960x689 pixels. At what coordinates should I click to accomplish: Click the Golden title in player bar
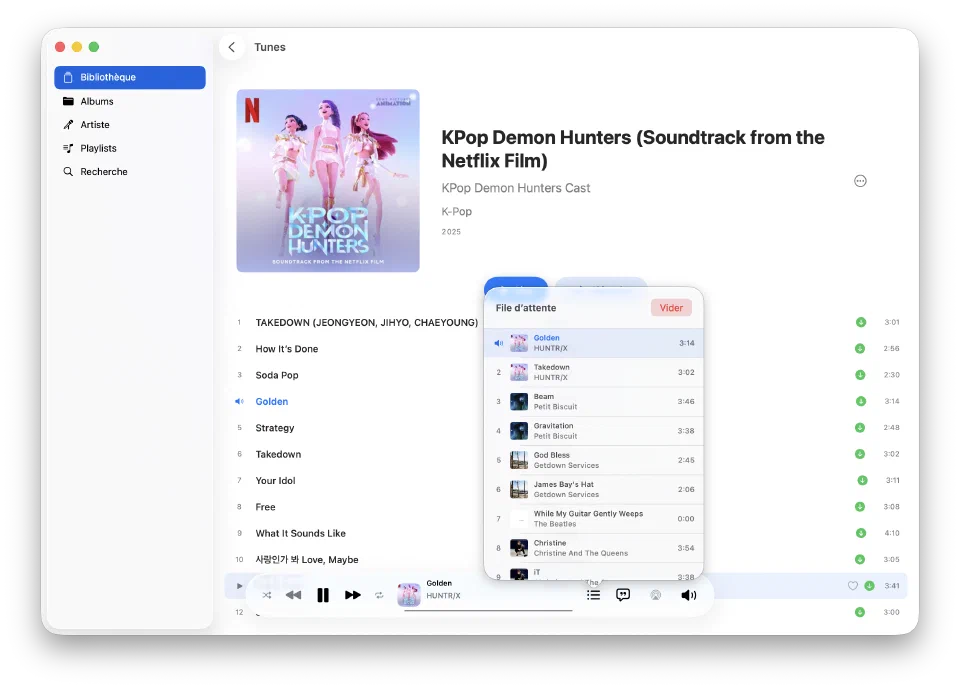pos(439,583)
